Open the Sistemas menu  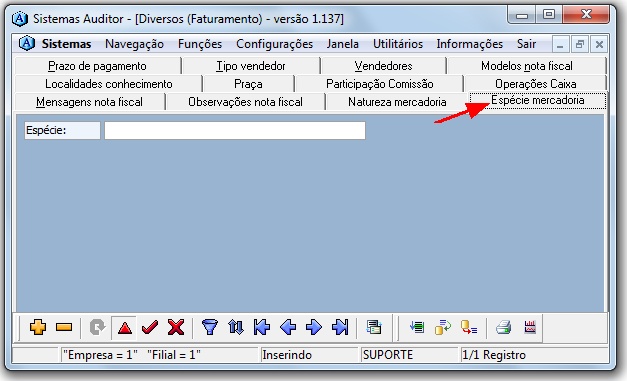[66, 44]
